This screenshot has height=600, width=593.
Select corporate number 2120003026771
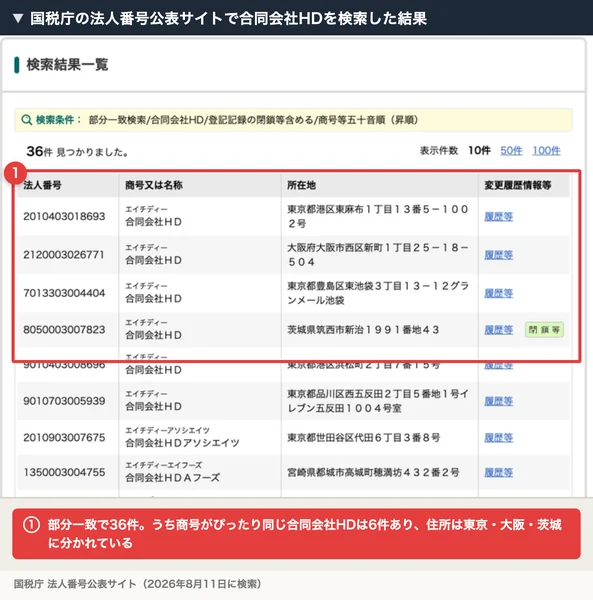click(64, 255)
